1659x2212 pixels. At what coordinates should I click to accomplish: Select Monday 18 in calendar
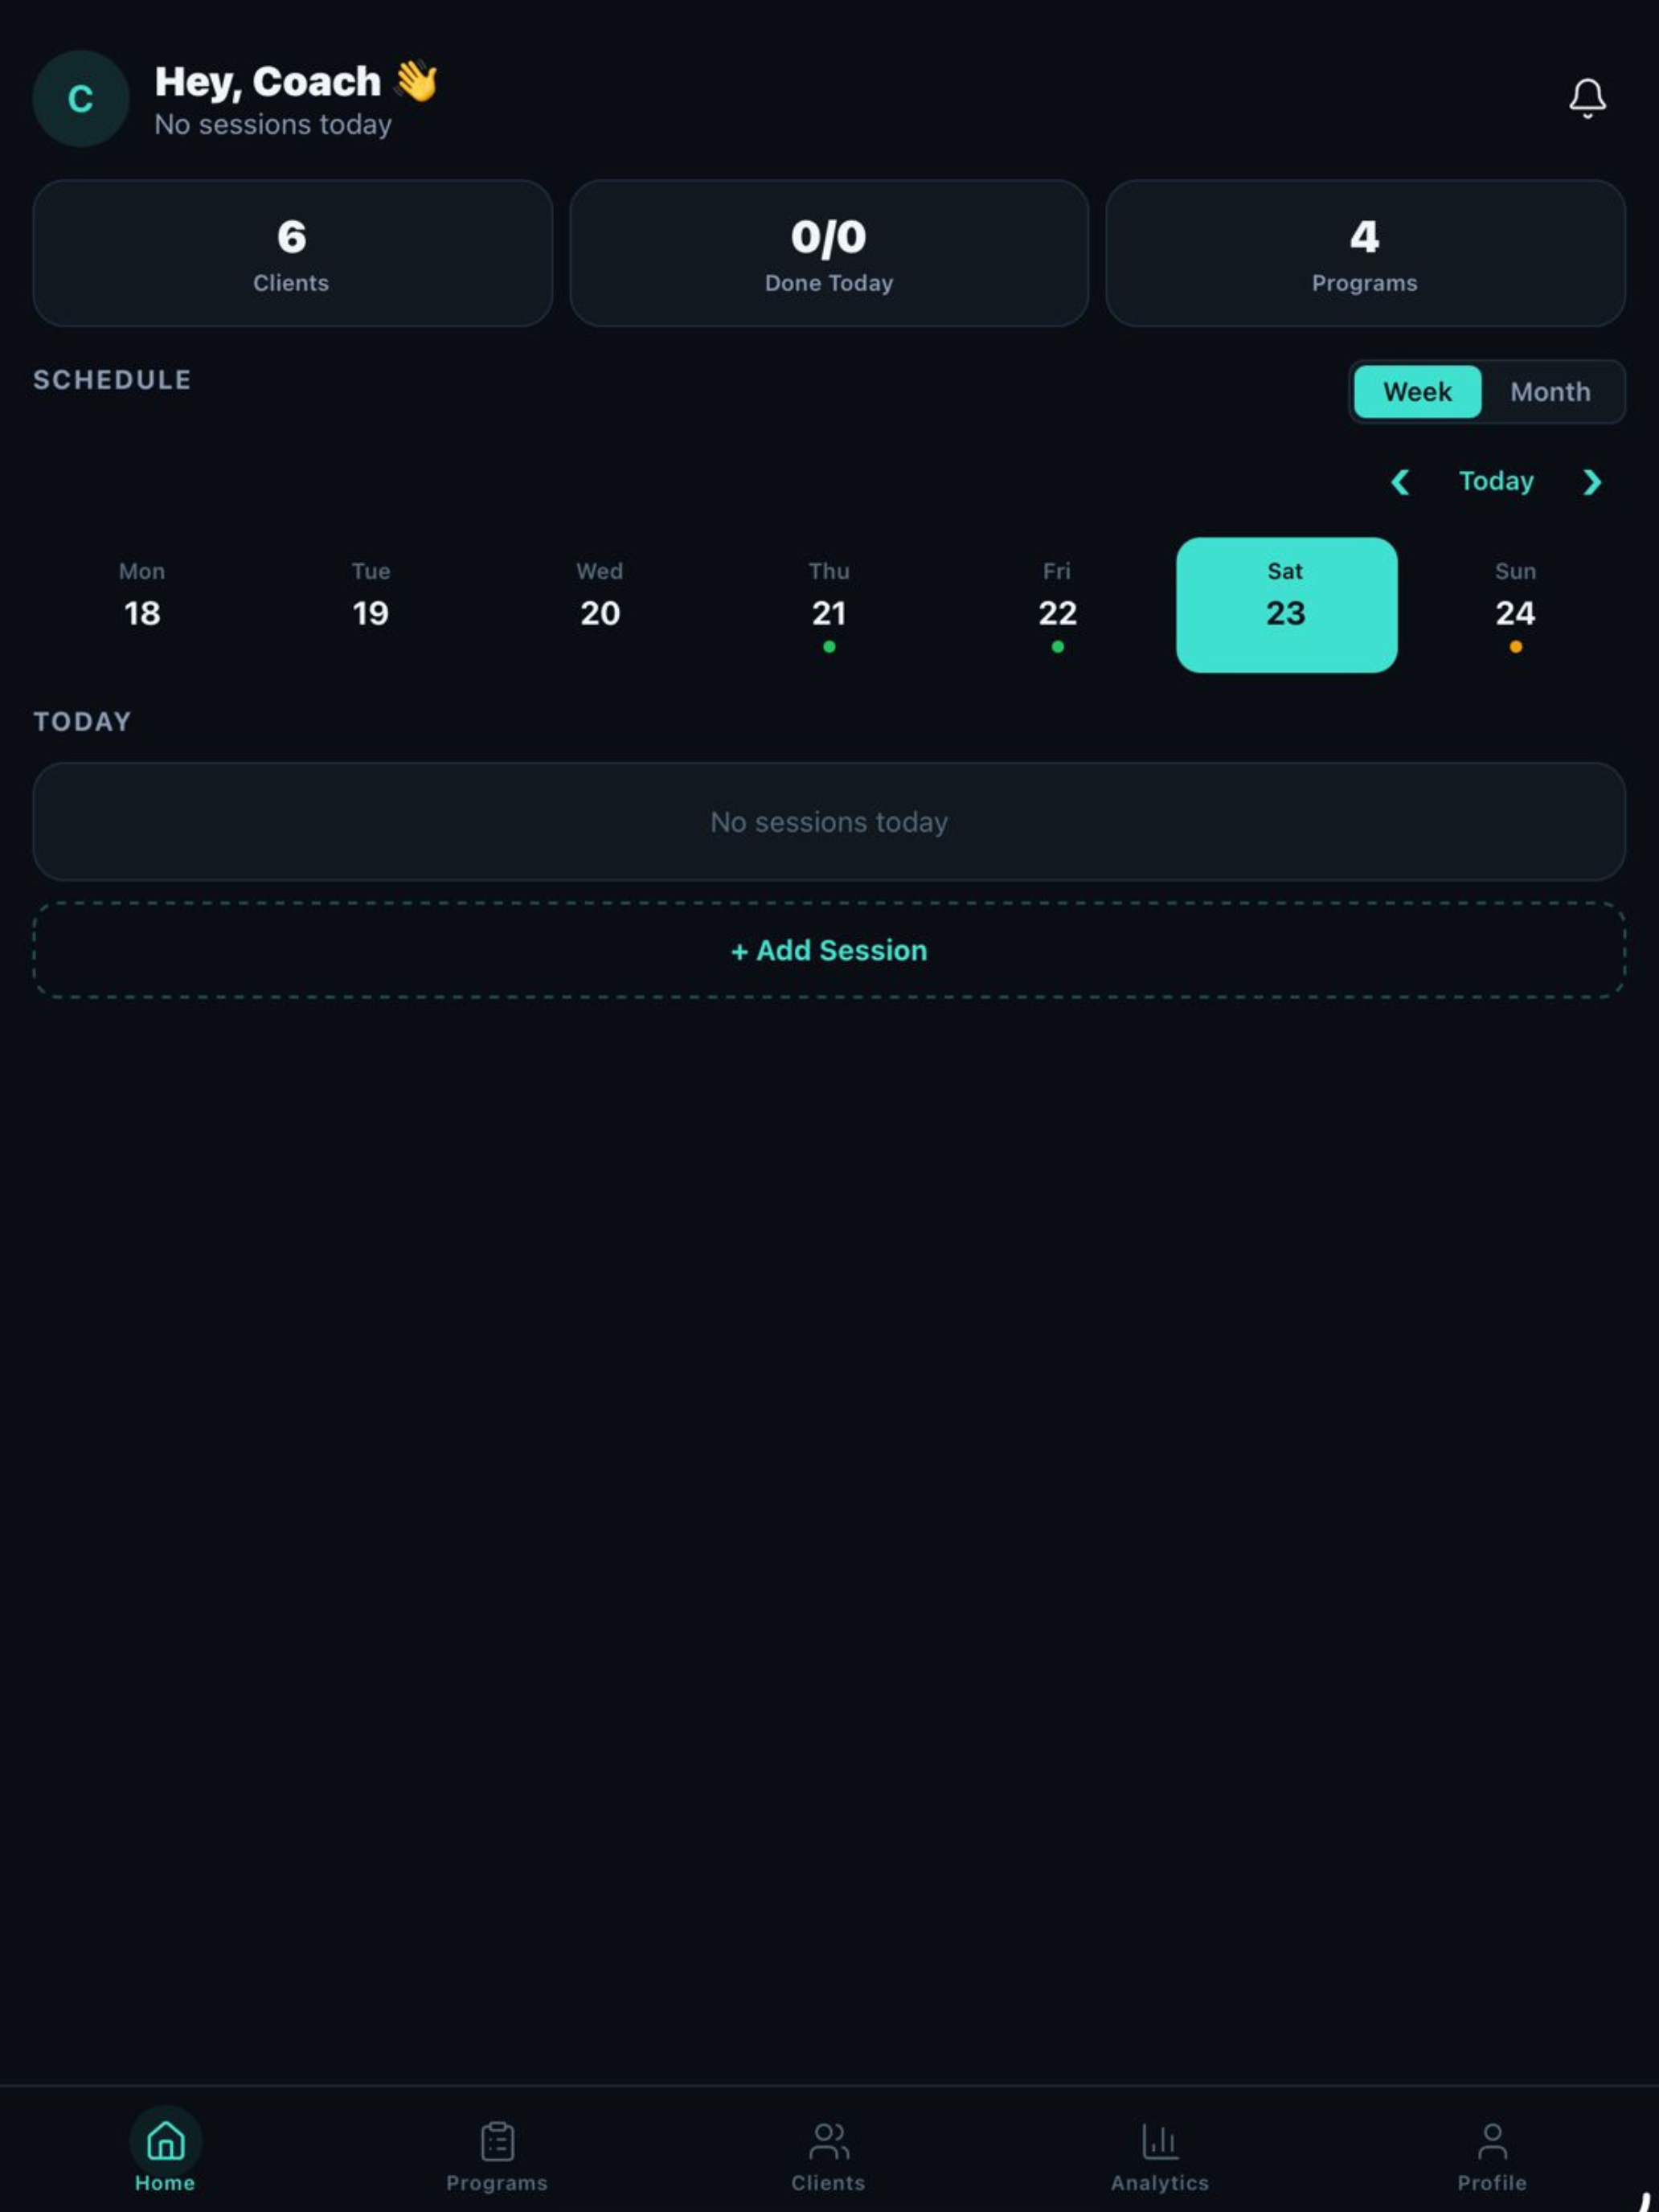[142, 605]
